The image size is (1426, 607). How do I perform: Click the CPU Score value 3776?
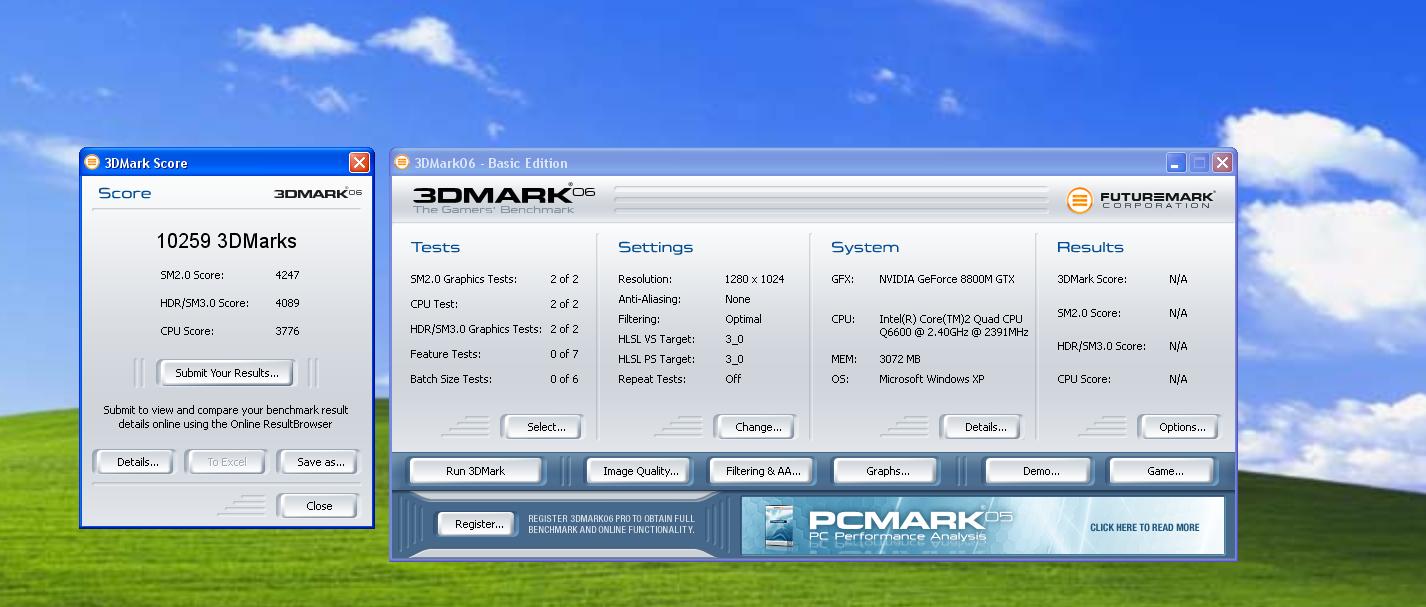click(x=287, y=331)
